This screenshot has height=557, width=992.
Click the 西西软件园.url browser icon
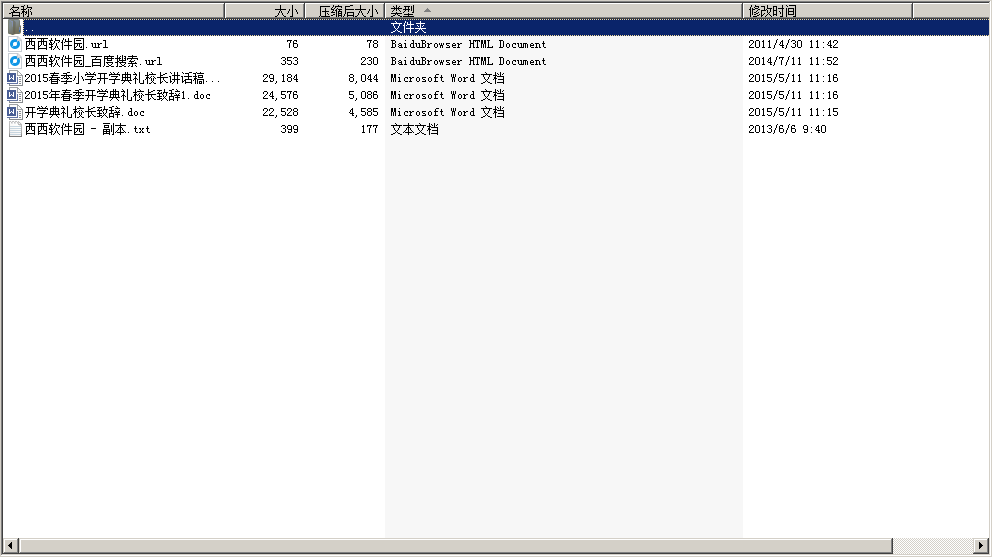coord(15,44)
